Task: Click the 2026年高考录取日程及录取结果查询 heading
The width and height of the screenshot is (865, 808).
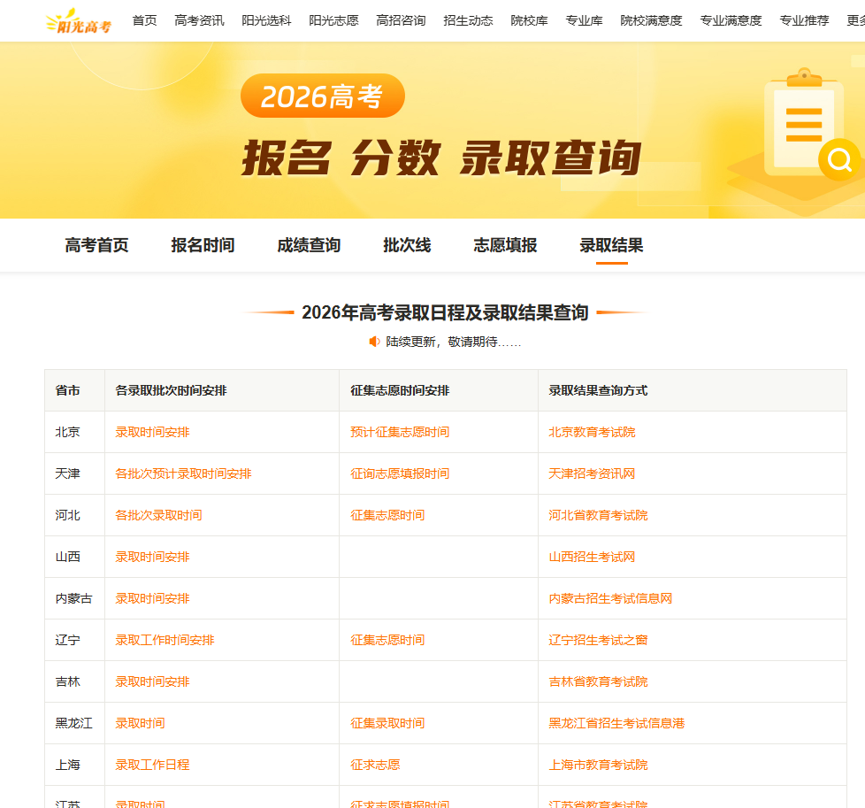Action: coord(445,313)
